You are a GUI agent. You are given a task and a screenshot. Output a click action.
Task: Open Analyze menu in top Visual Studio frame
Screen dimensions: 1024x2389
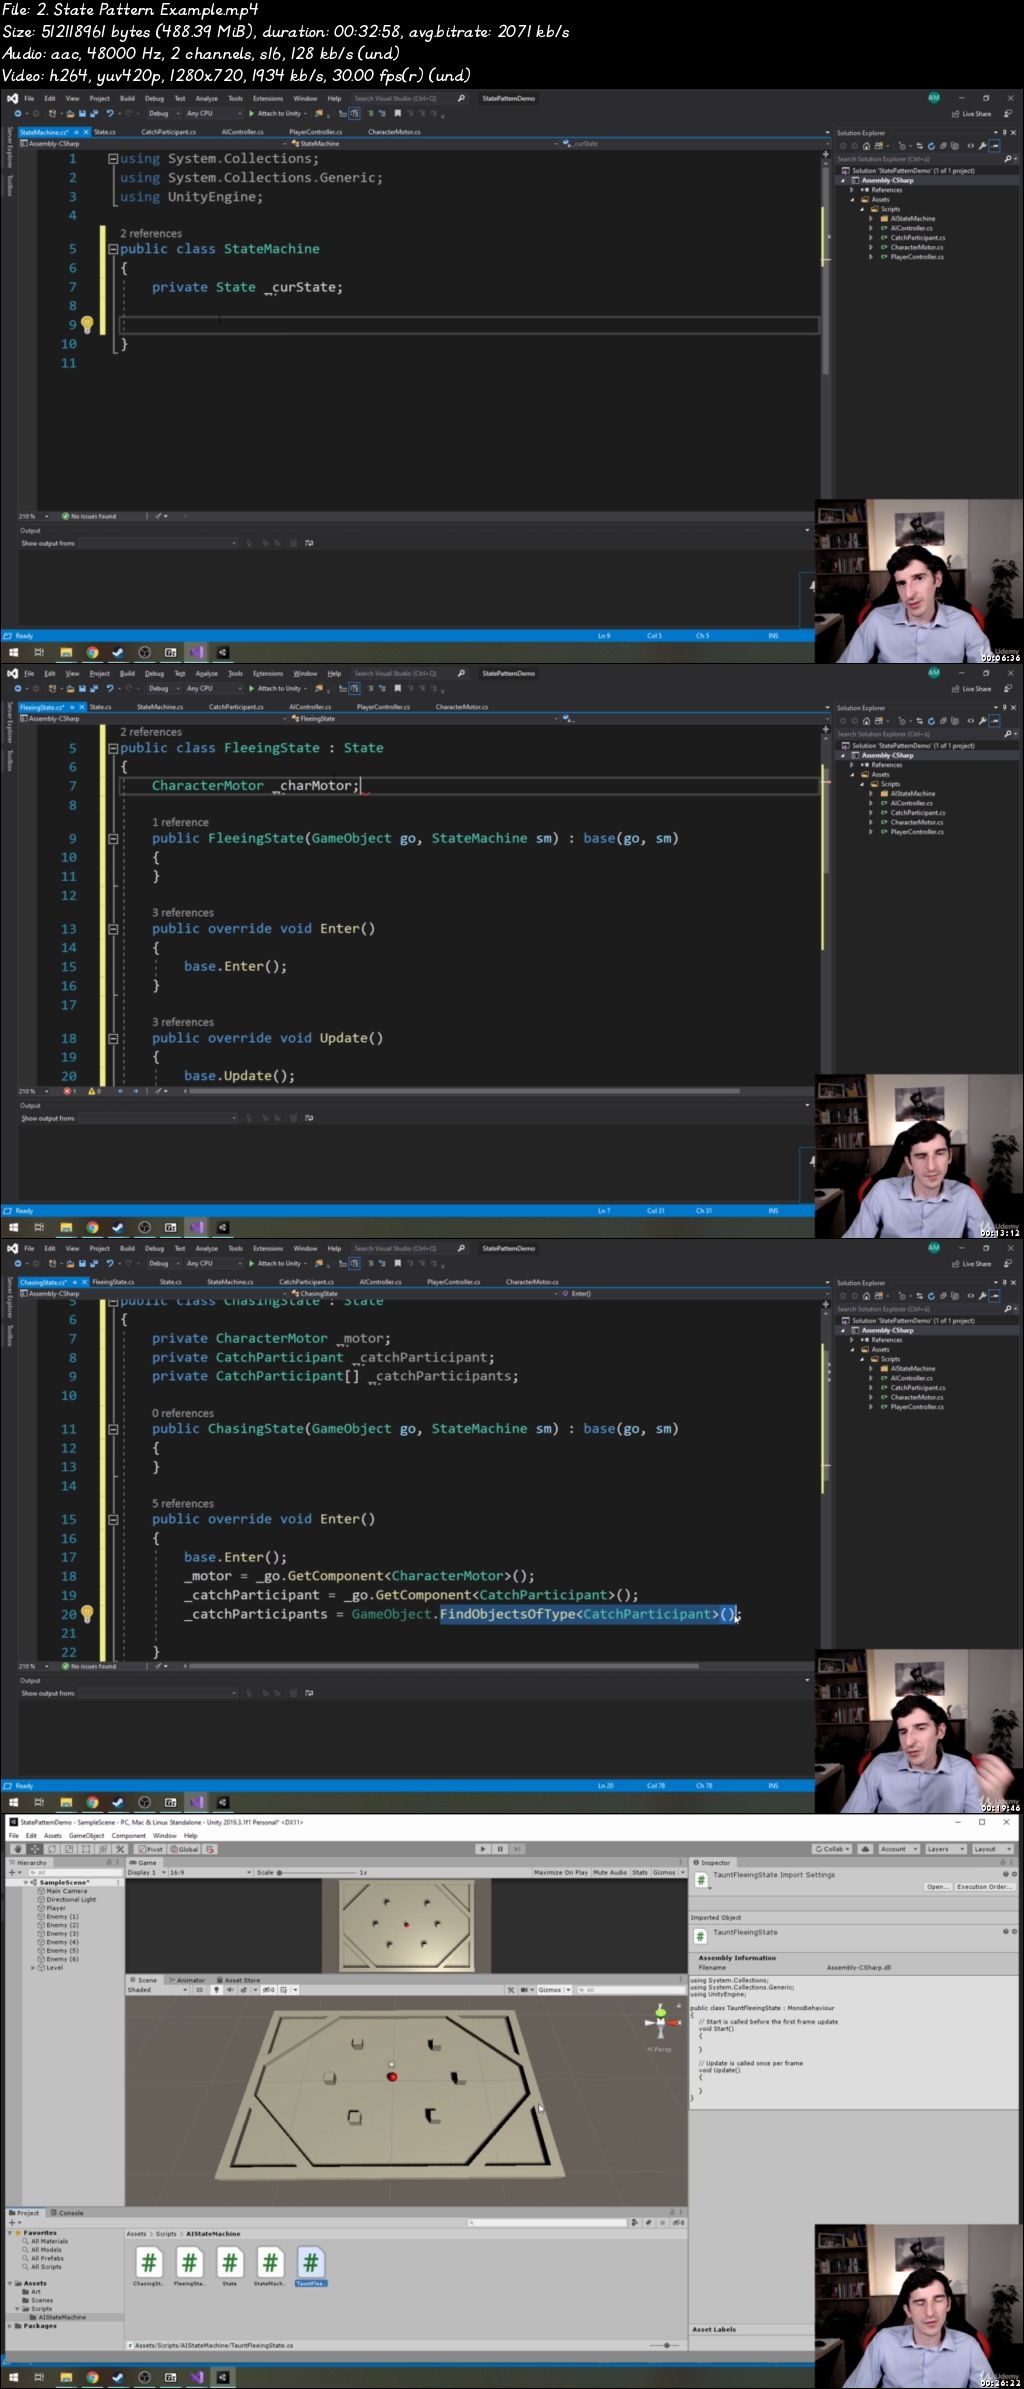(206, 98)
